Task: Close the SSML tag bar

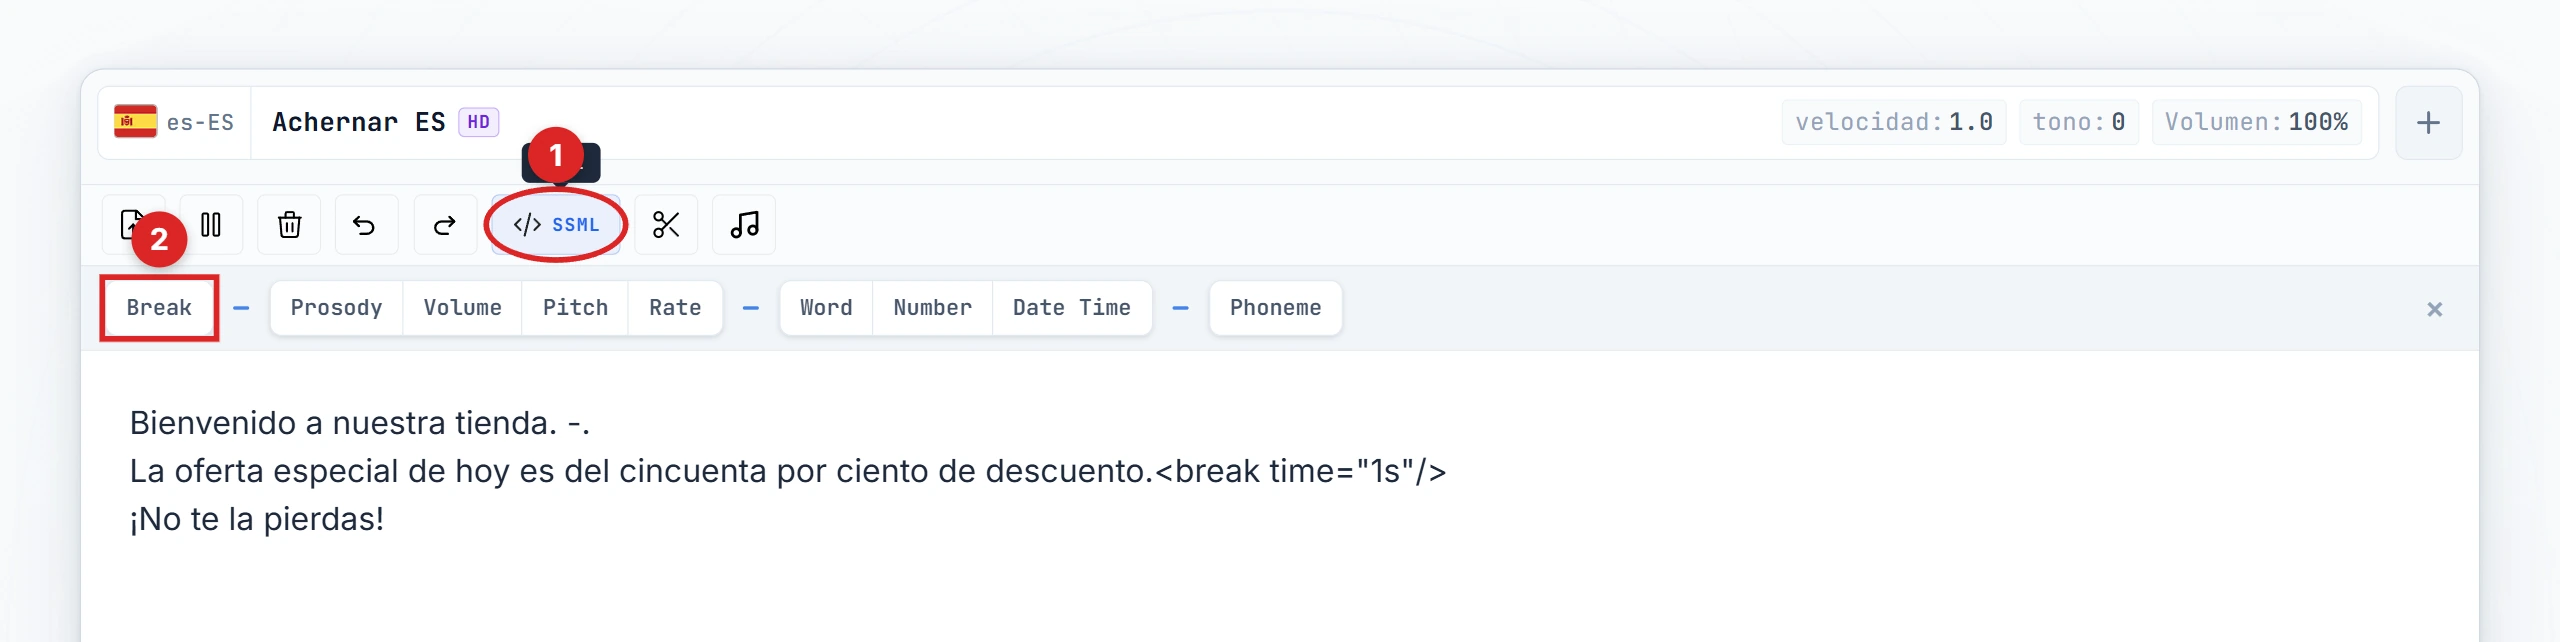Action: 2434,309
